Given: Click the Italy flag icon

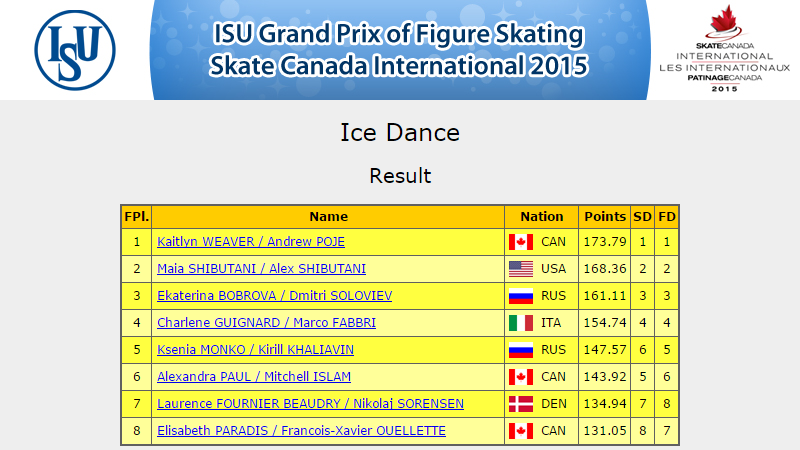Looking at the screenshot, I should (521, 323).
